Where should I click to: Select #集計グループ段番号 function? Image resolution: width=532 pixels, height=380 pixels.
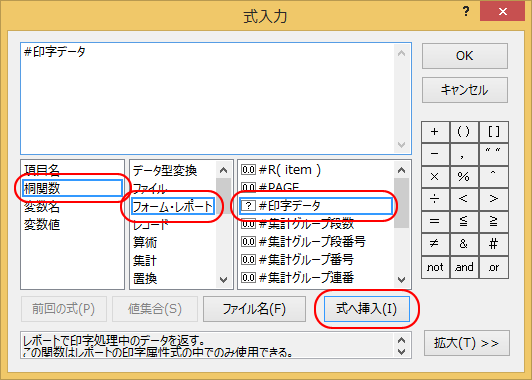point(316,242)
